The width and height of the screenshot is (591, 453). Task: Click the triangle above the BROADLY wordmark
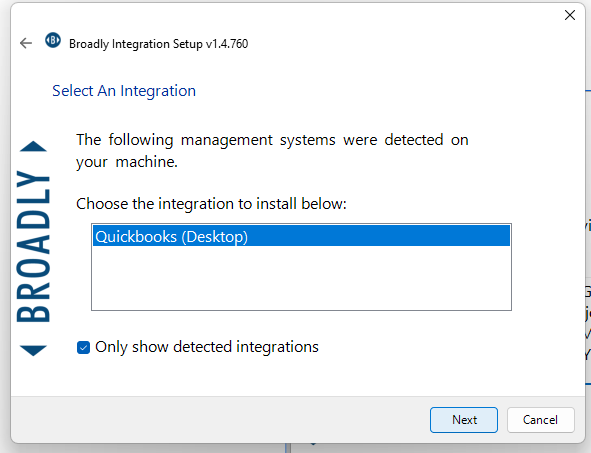33,146
